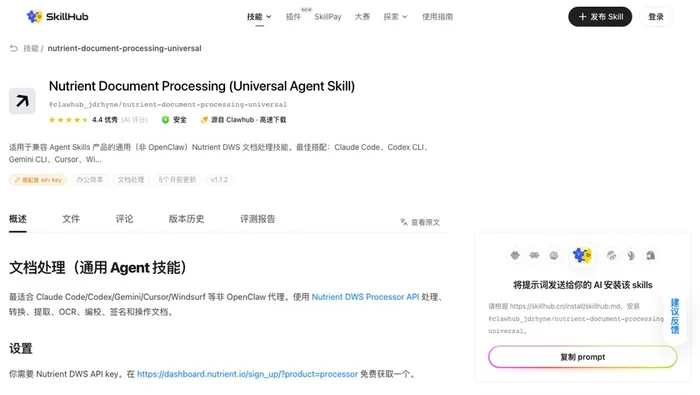Click the 建议反馈 side tab
The image size is (700, 395).
(675, 316)
